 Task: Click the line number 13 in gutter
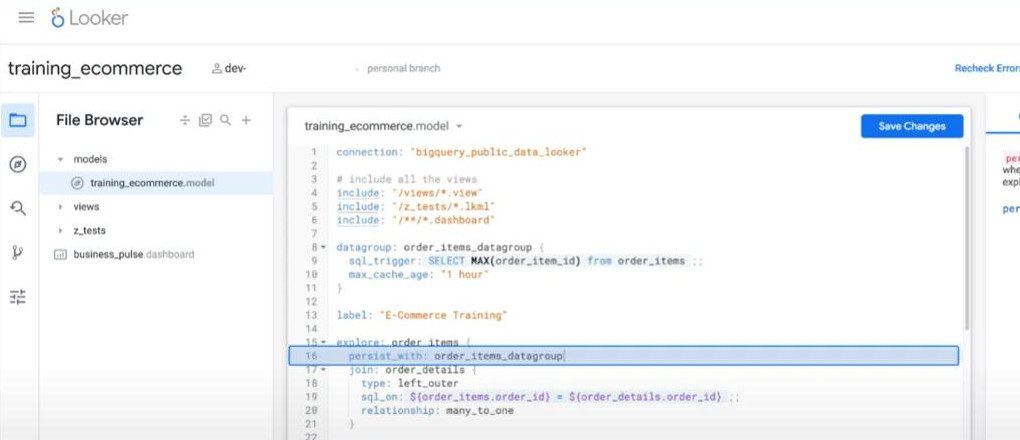[x=311, y=316]
